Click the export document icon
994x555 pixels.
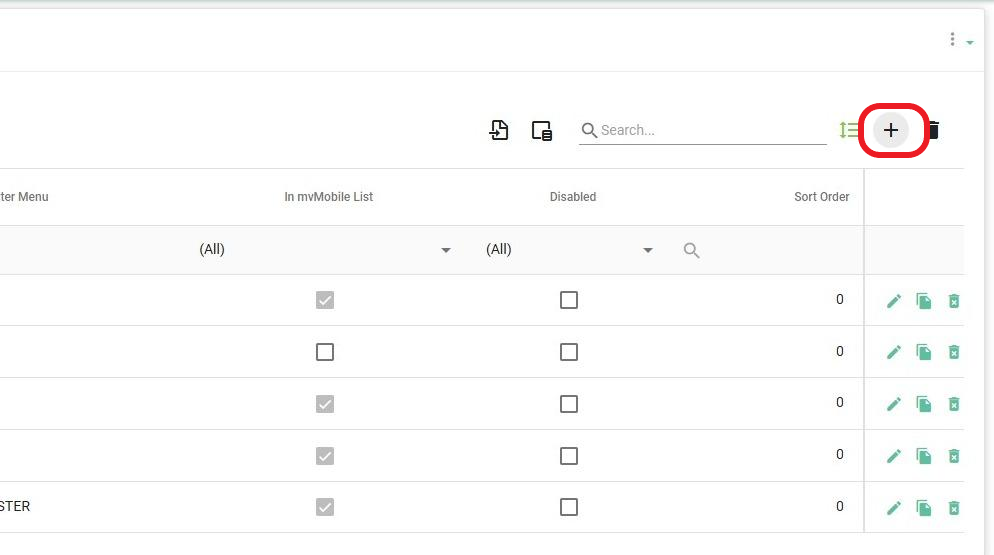pyautogui.click(x=499, y=130)
